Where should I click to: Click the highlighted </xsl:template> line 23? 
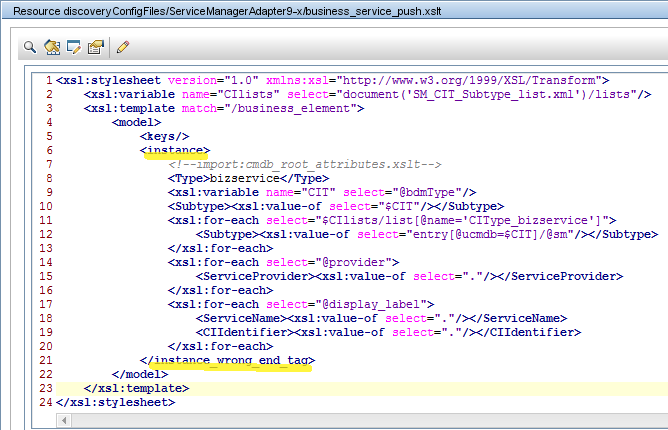click(136, 389)
